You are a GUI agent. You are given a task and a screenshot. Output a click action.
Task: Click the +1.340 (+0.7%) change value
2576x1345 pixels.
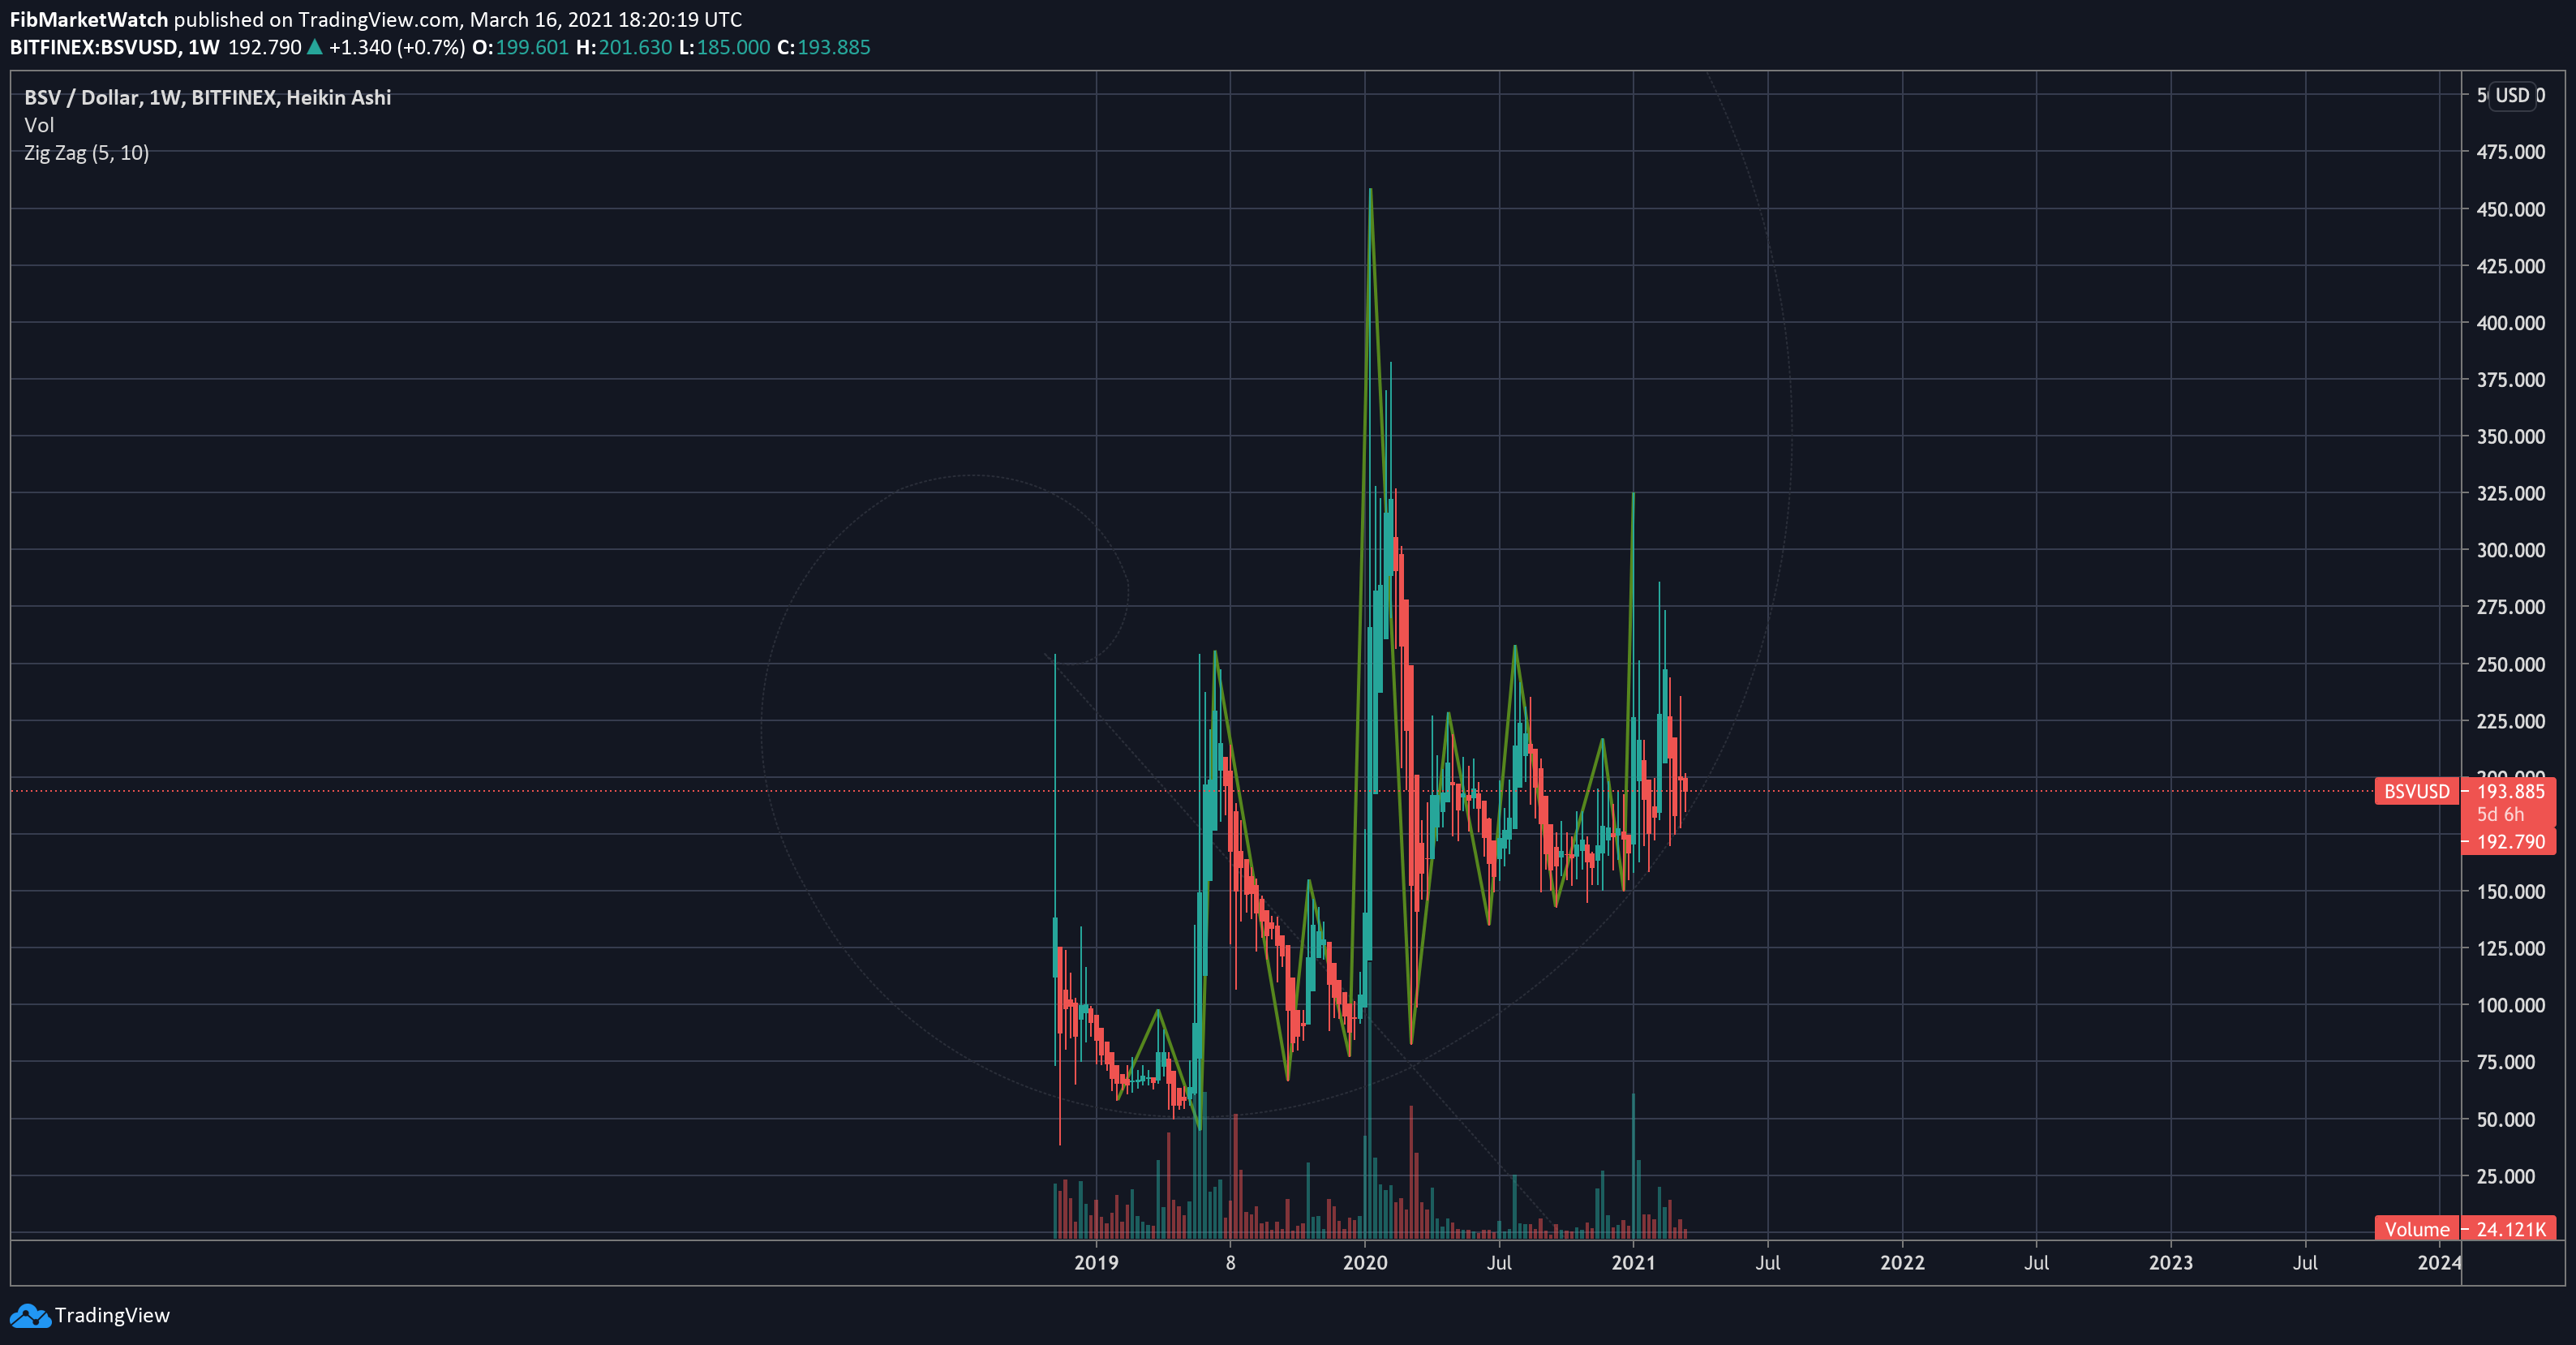[397, 47]
